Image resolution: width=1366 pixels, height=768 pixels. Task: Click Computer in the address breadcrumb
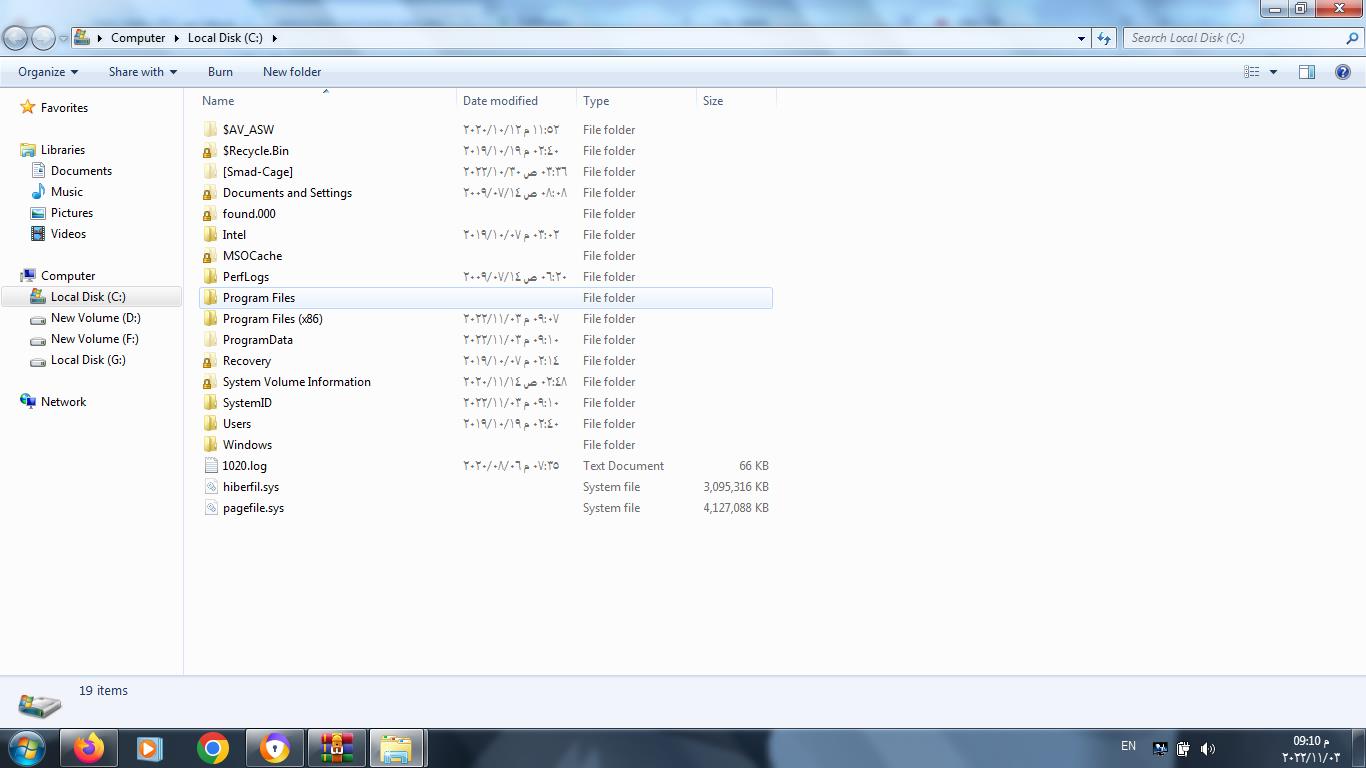tap(138, 38)
